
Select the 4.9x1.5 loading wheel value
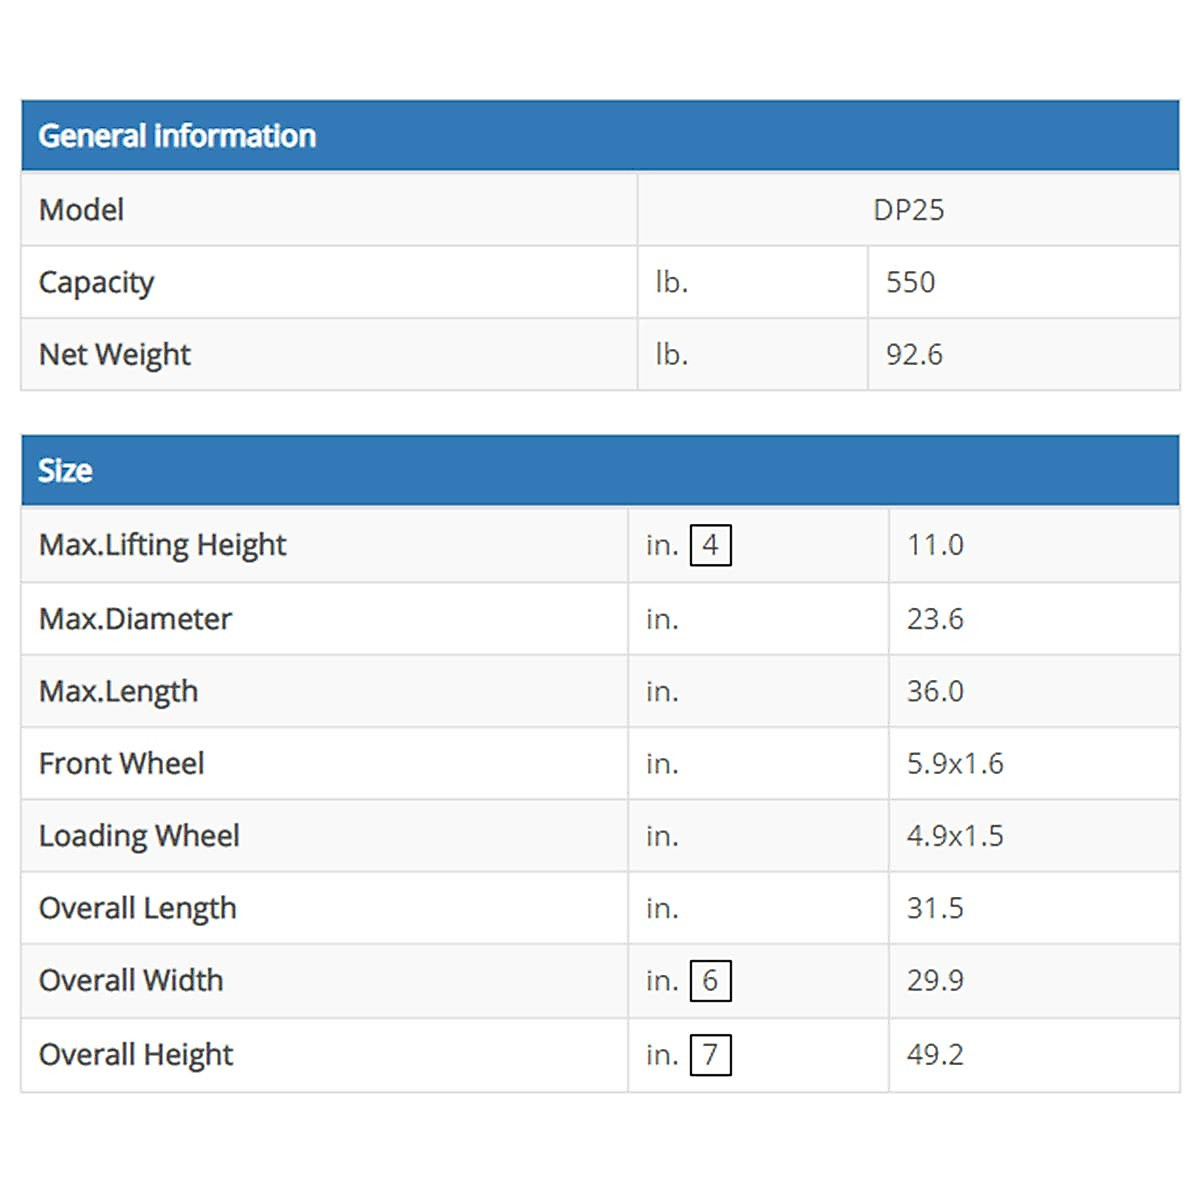point(955,836)
